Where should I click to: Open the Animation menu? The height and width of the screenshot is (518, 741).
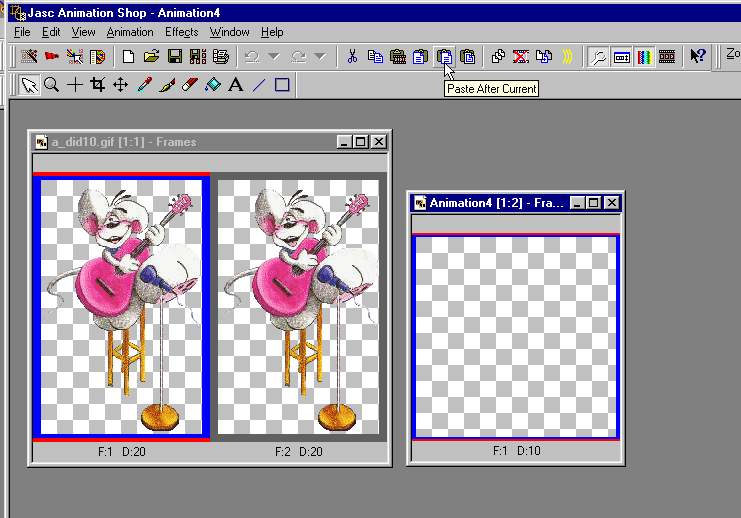(130, 32)
